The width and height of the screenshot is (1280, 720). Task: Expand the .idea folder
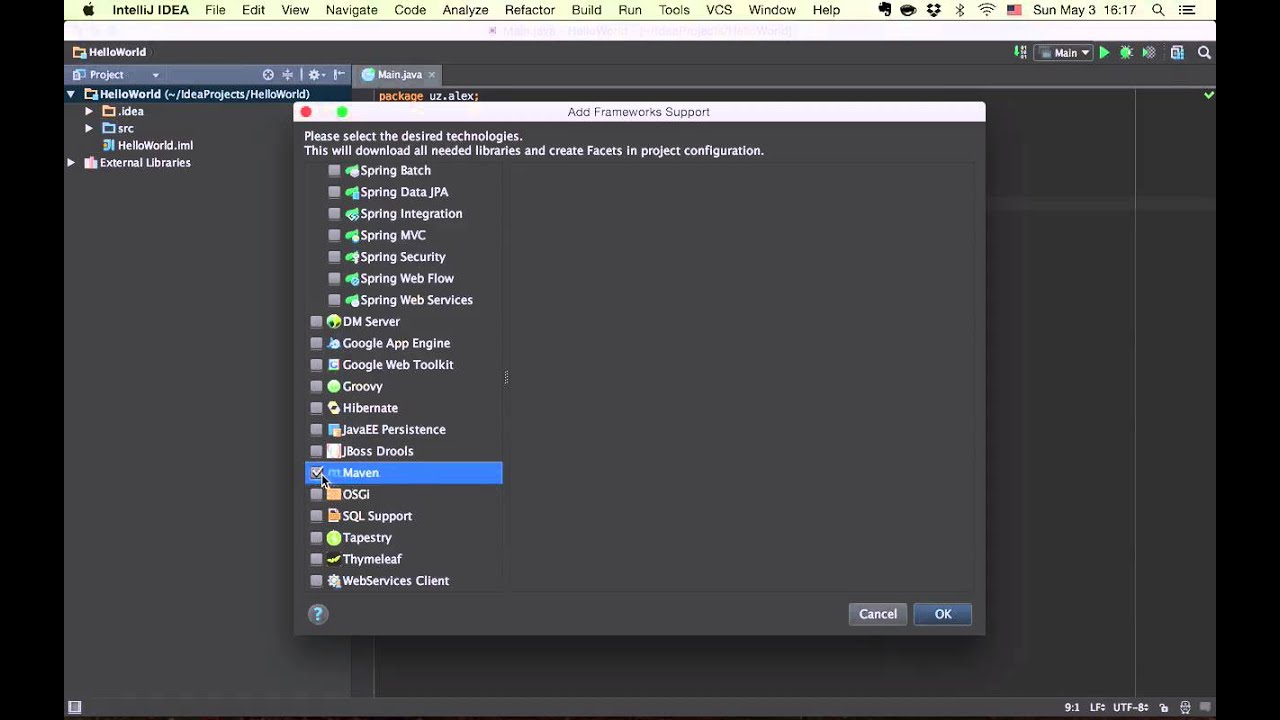tap(89, 111)
